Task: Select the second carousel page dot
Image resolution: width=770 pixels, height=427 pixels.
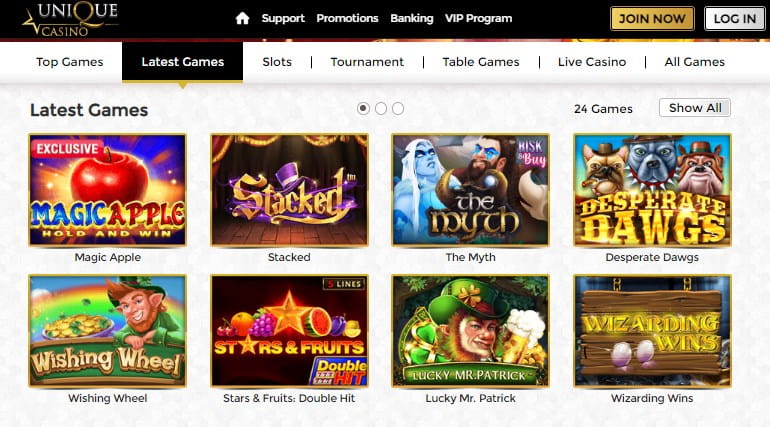Action: coord(380,108)
